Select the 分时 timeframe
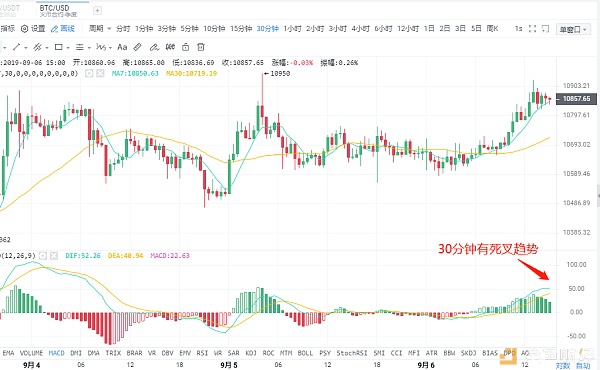The image size is (600, 370). [123, 29]
